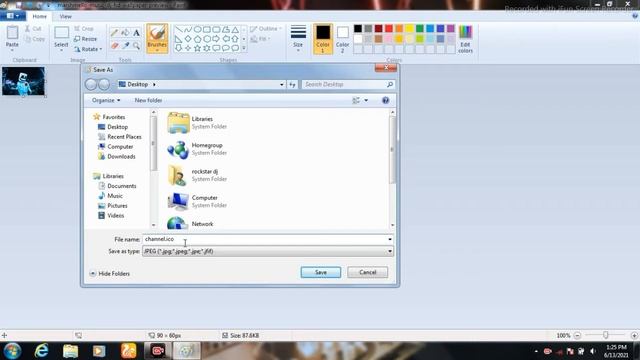The width and height of the screenshot is (640, 360).
Task: Click the Help icon in Save As dialog
Action: click(x=385, y=100)
